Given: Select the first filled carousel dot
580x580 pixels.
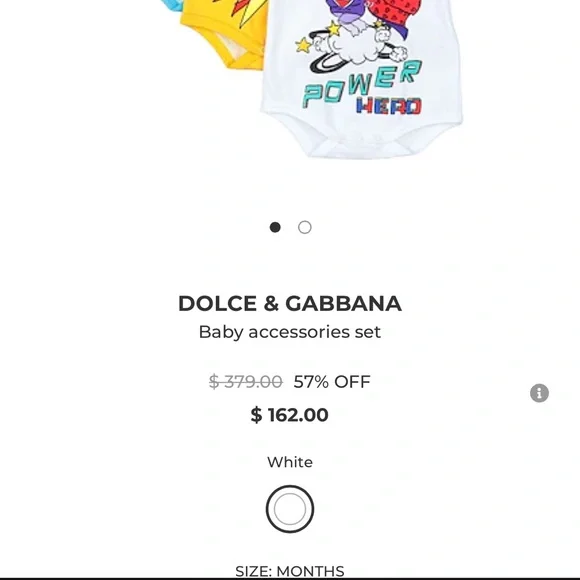Looking at the screenshot, I should 275,227.
